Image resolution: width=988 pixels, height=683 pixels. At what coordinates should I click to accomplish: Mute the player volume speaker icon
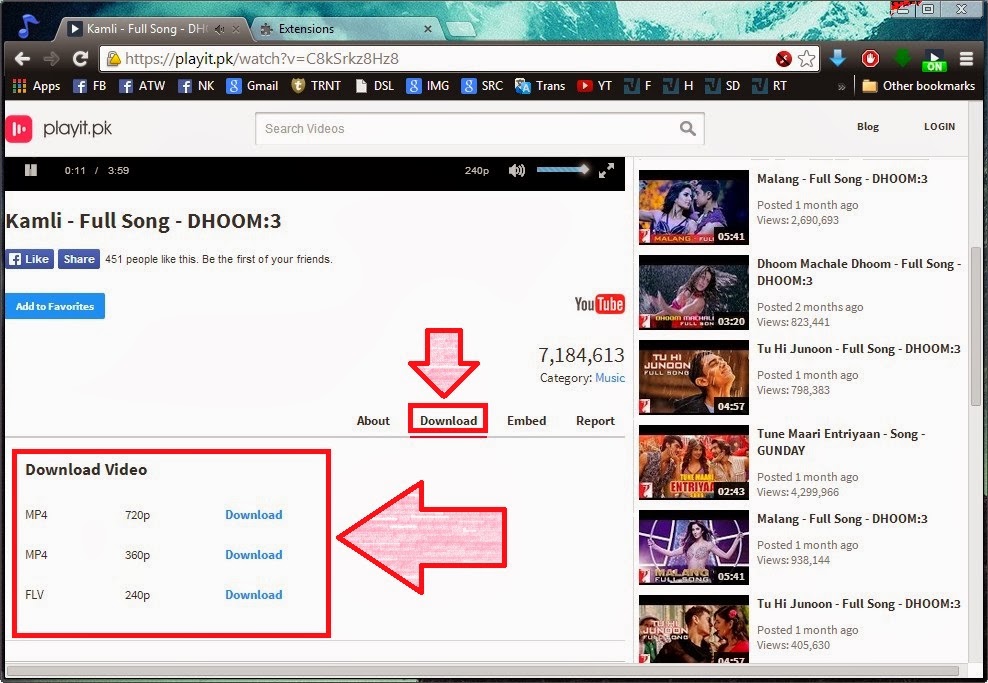[x=517, y=171]
